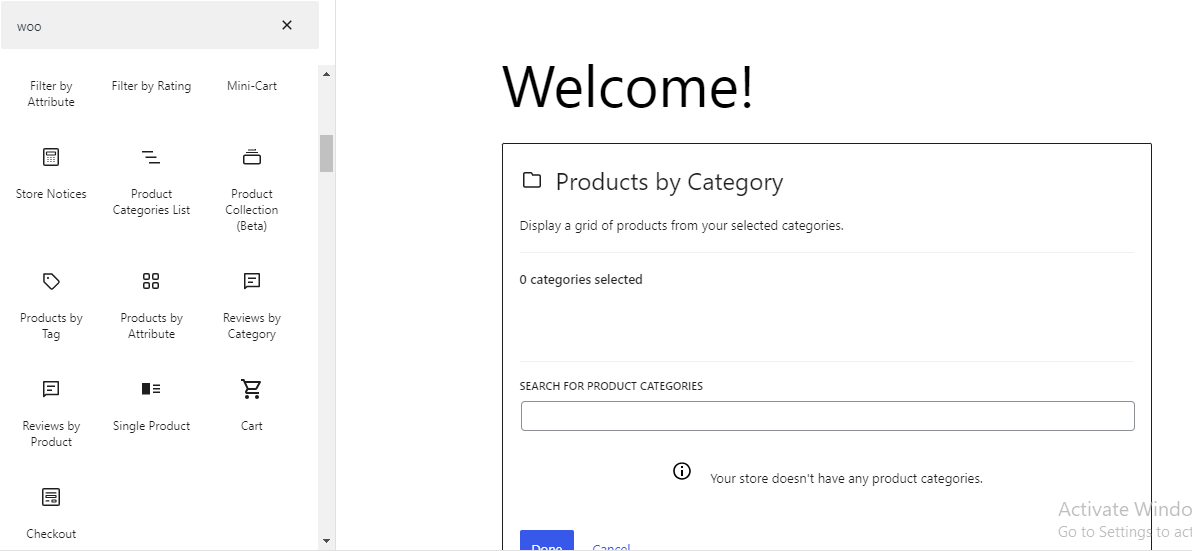Insert the Products by Tag block

[51, 304]
